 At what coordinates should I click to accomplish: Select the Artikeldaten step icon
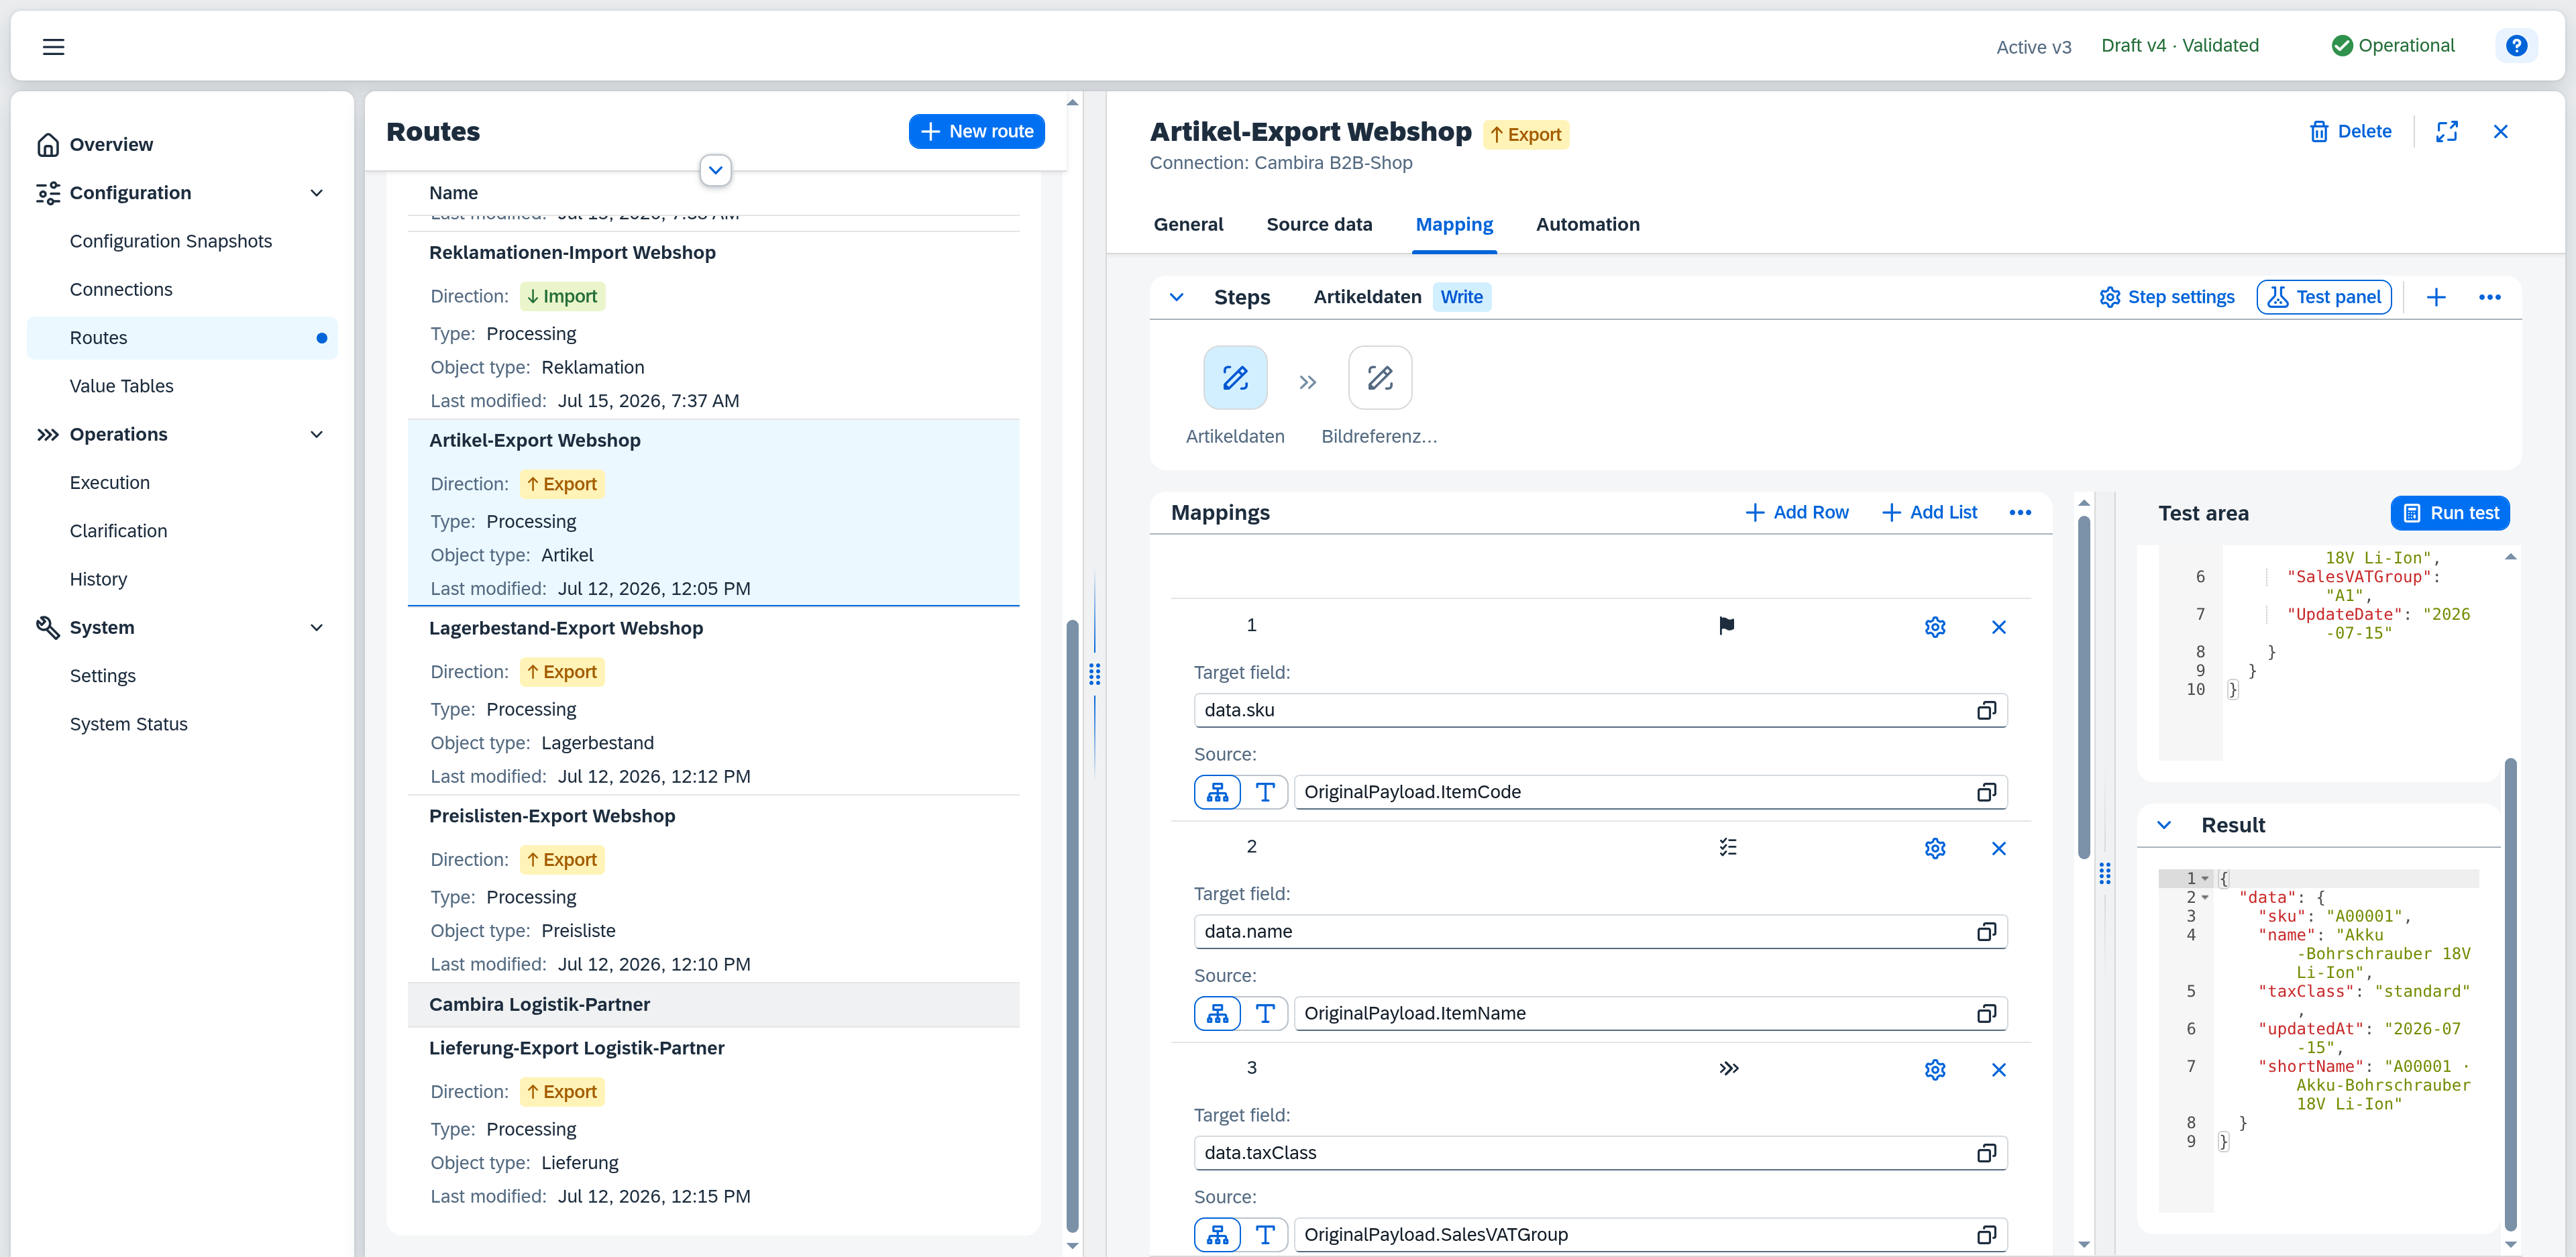tap(1235, 378)
